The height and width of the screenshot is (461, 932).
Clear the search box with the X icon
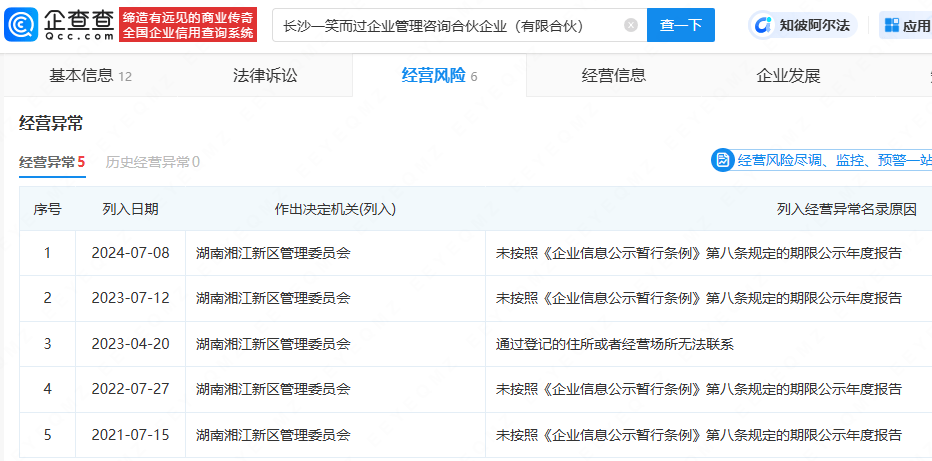coord(631,25)
